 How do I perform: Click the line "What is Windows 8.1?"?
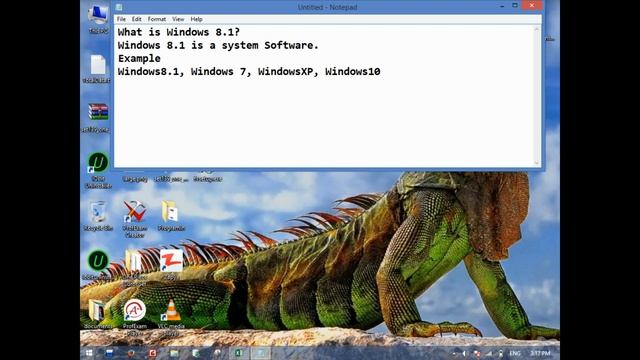[179, 32]
